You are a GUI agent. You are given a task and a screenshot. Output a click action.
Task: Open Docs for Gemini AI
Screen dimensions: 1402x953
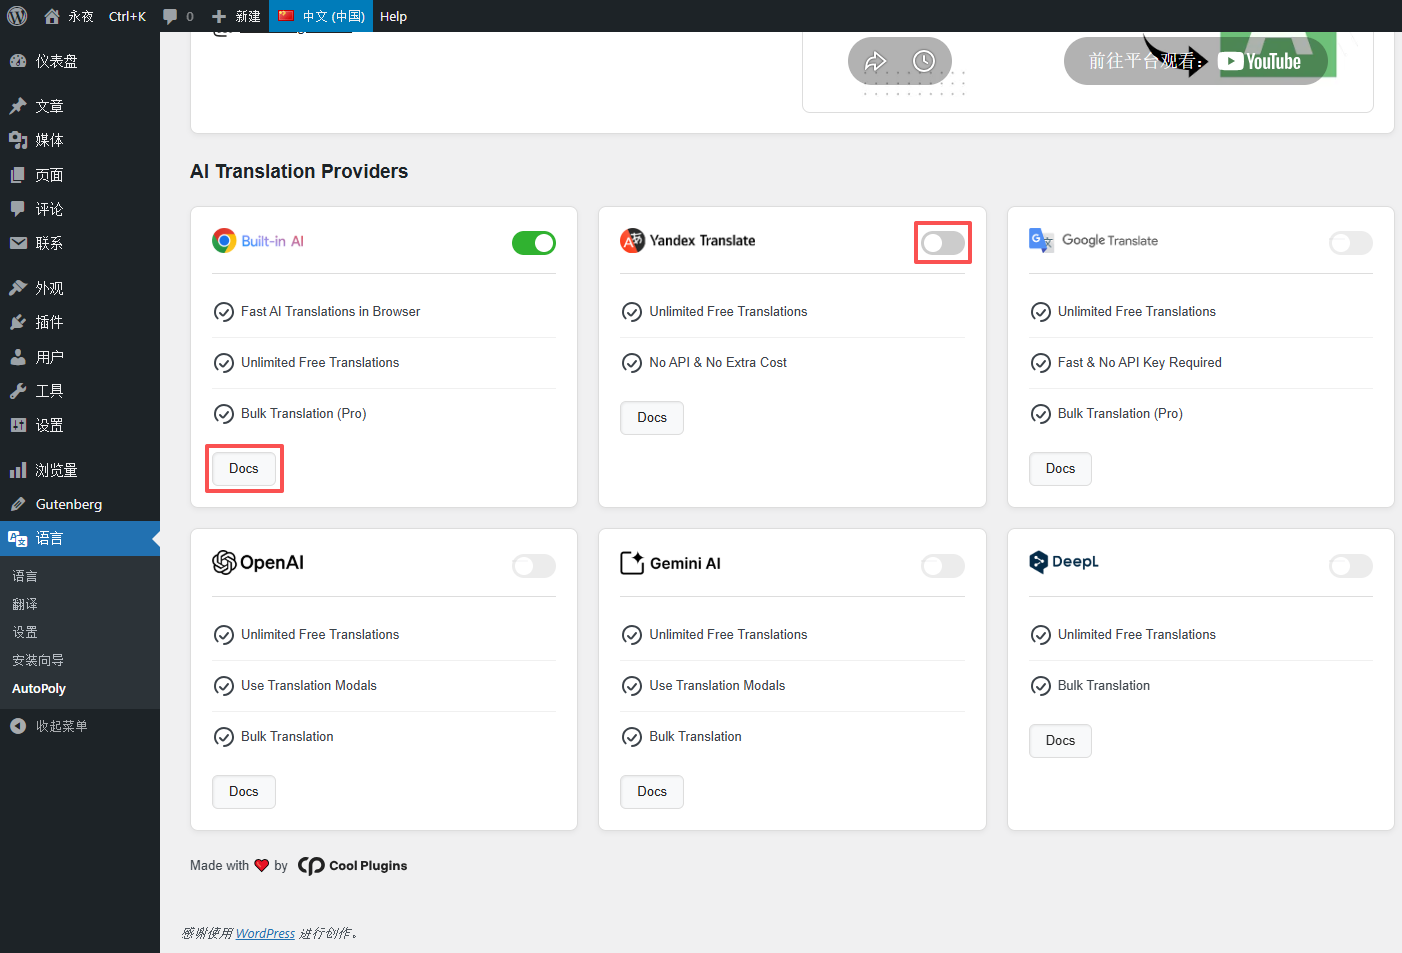[x=652, y=792]
